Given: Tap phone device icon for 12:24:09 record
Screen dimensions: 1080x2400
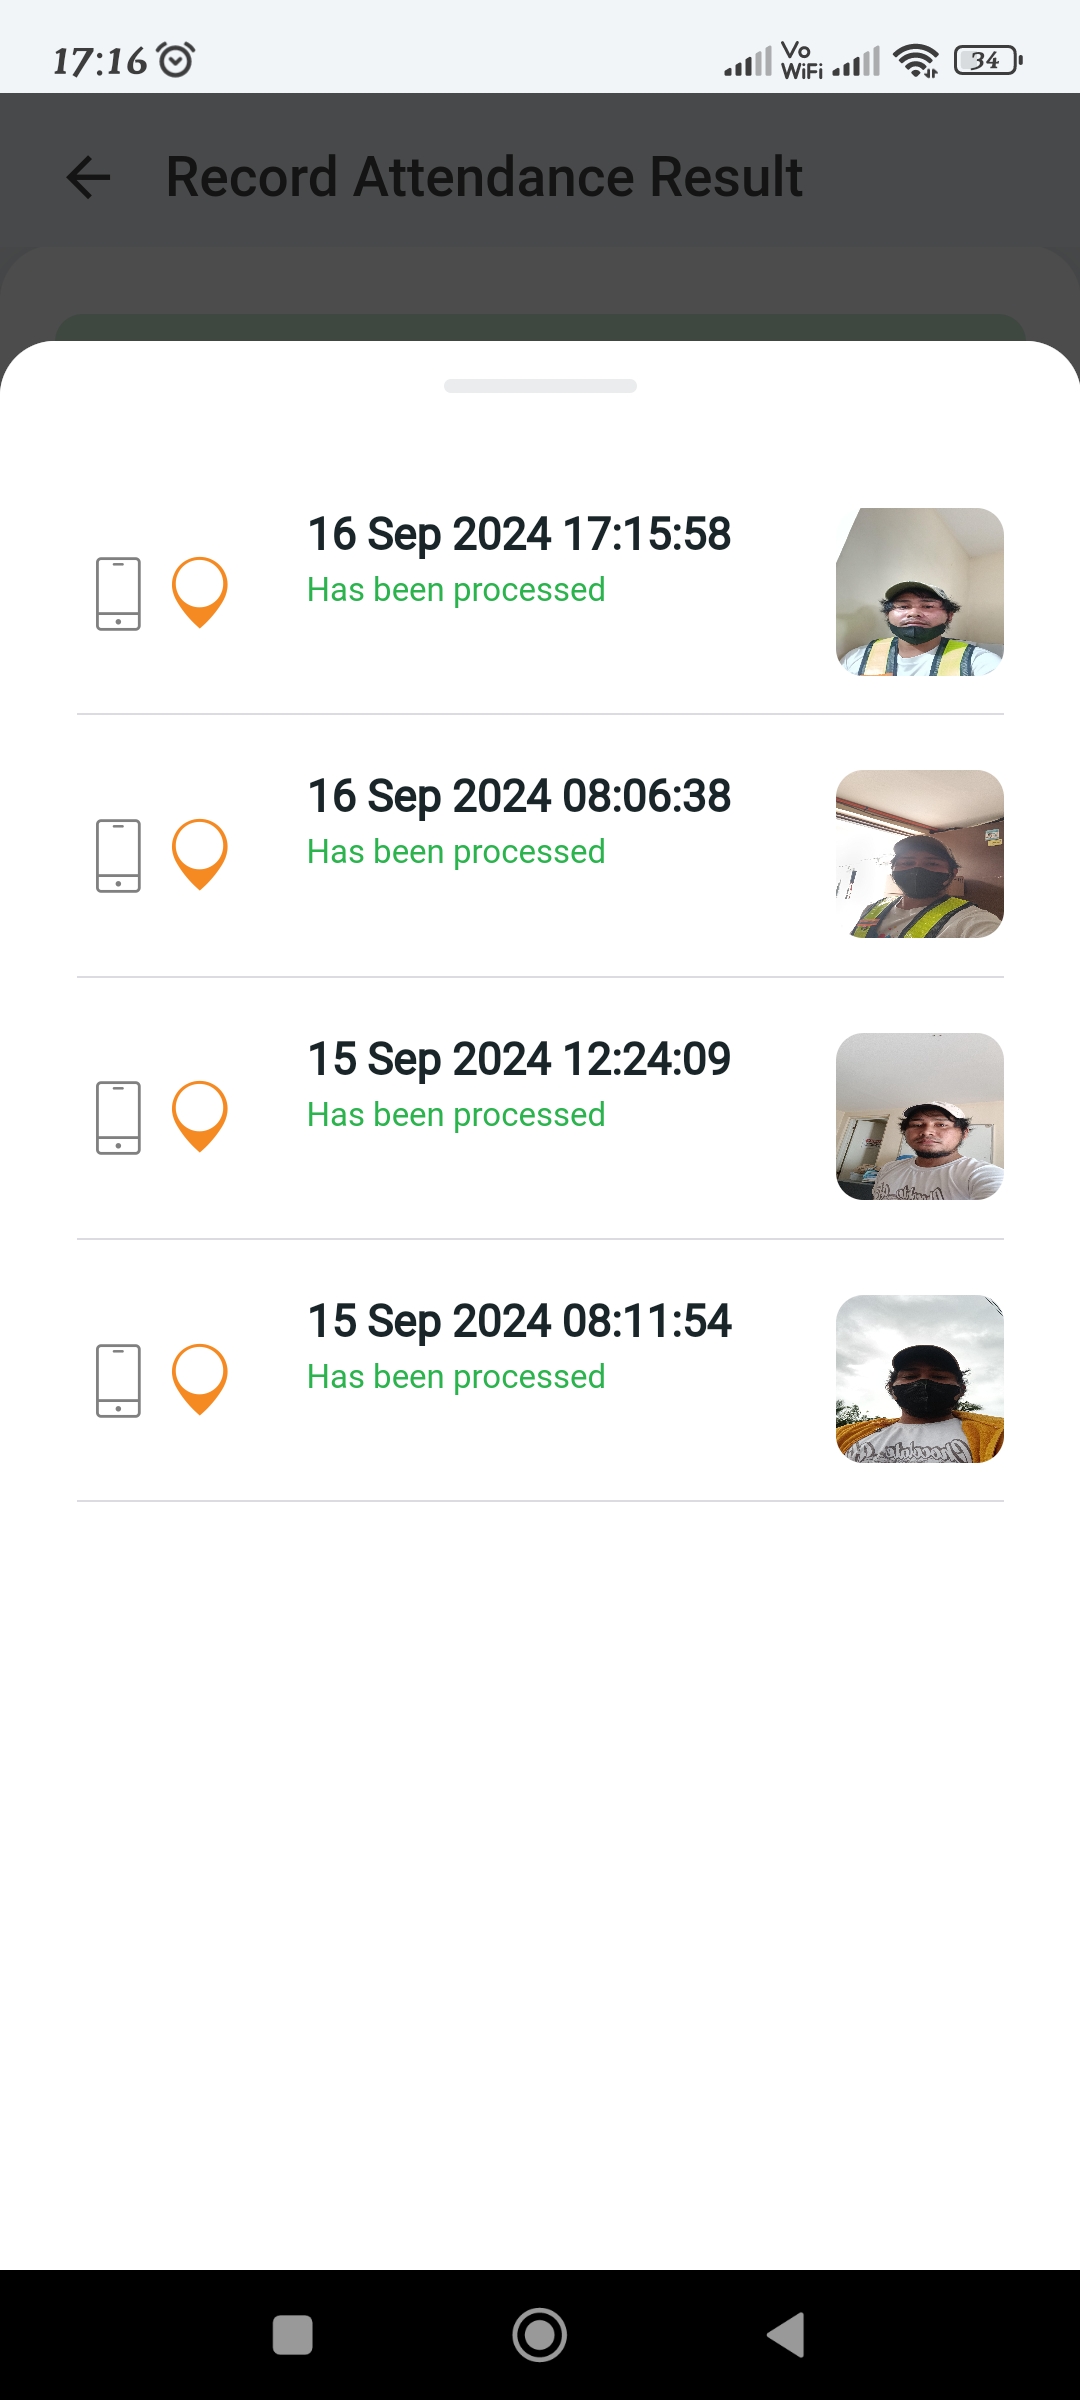Looking at the screenshot, I should (x=118, y=1117).
